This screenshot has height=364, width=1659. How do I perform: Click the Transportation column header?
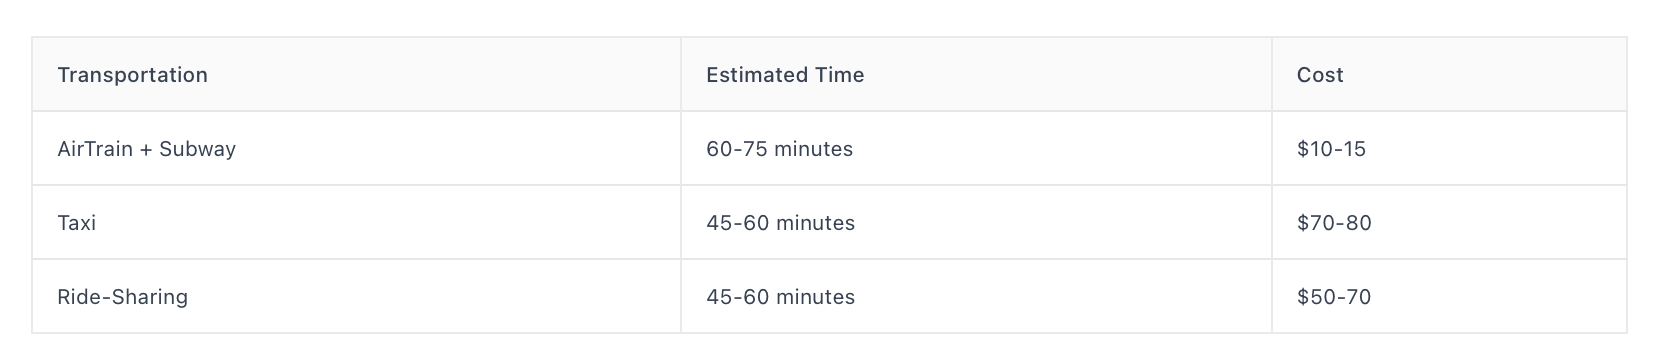[356, 75]
